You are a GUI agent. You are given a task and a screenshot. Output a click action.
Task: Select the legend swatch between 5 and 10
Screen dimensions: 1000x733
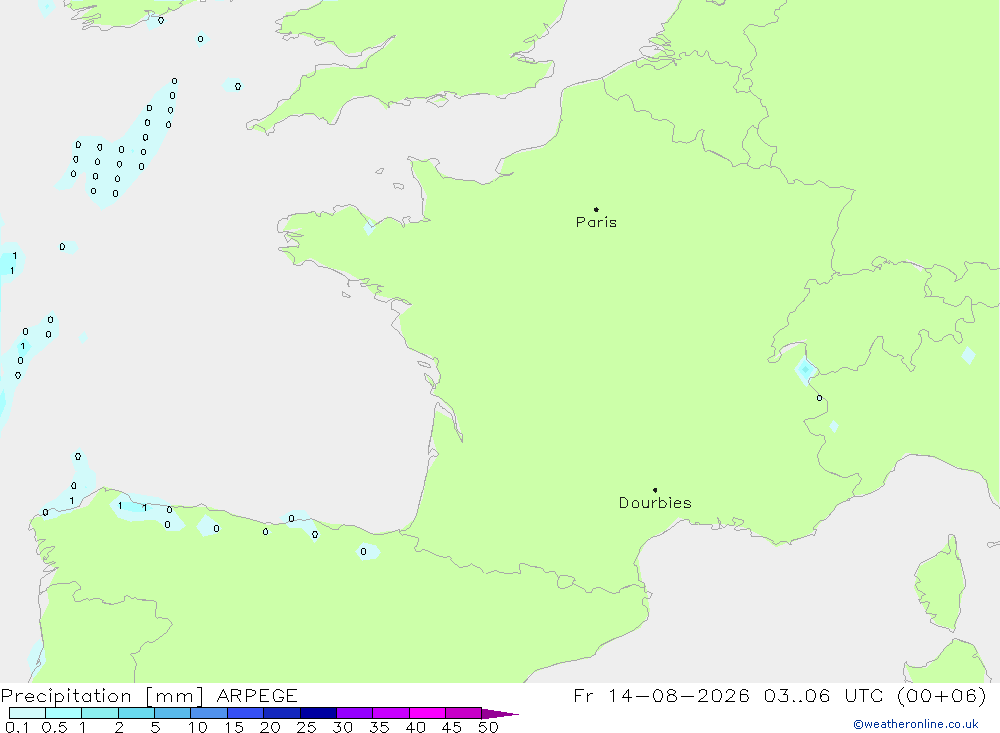(x=172, y=713)
